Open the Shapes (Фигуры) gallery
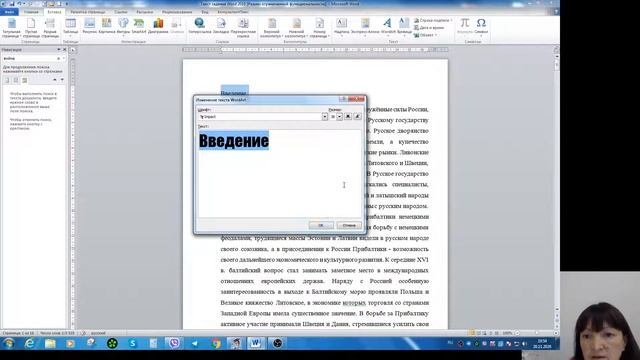This screenshot has height=360, width=640. (x=123, y=26)
